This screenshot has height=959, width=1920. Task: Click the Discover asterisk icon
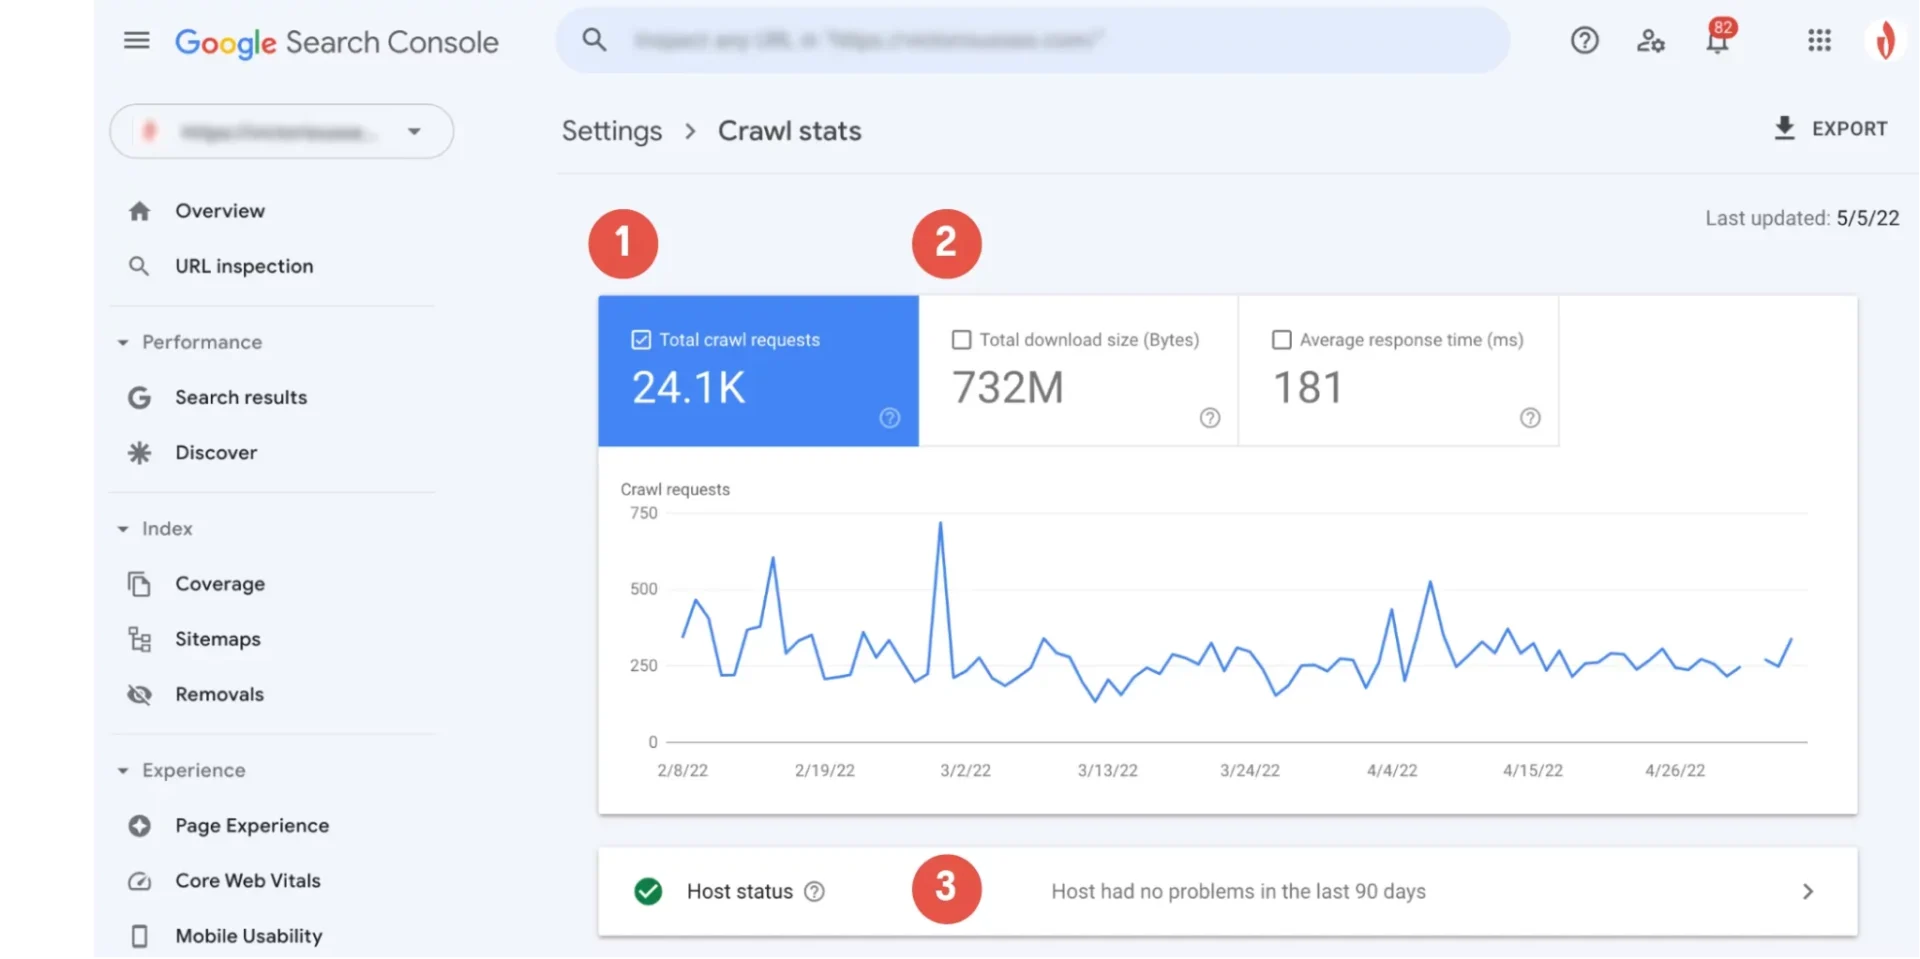click(139, 453)
